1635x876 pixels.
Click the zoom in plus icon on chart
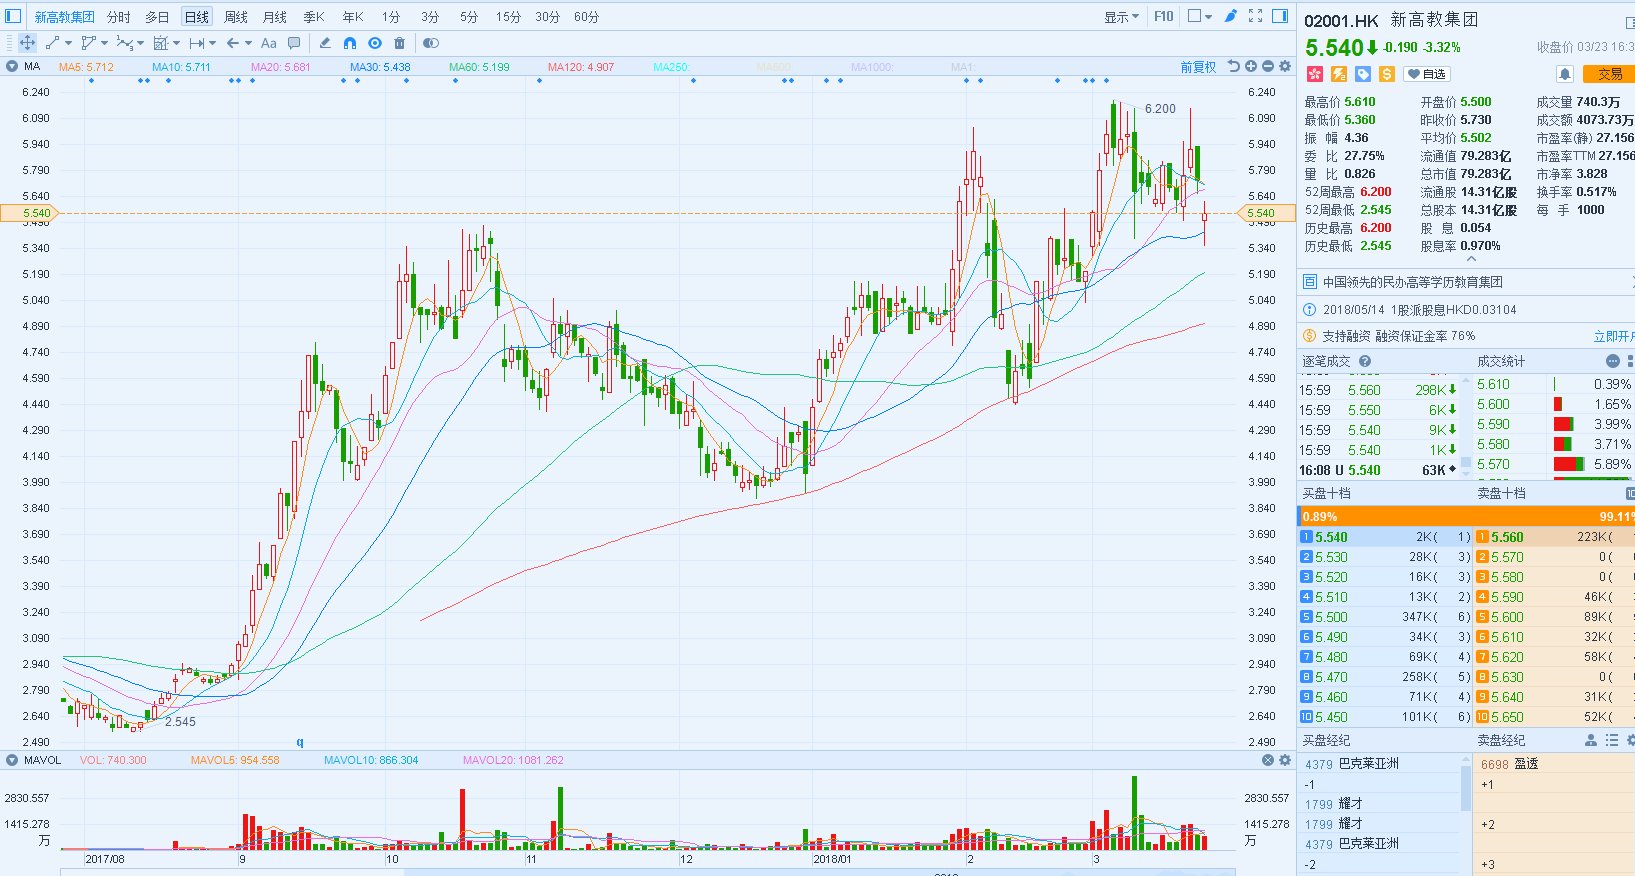tap(1251, 67)
